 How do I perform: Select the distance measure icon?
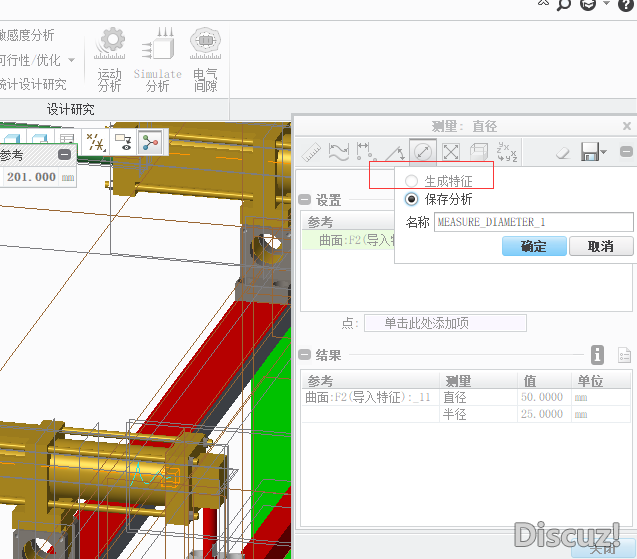[366, 152]
